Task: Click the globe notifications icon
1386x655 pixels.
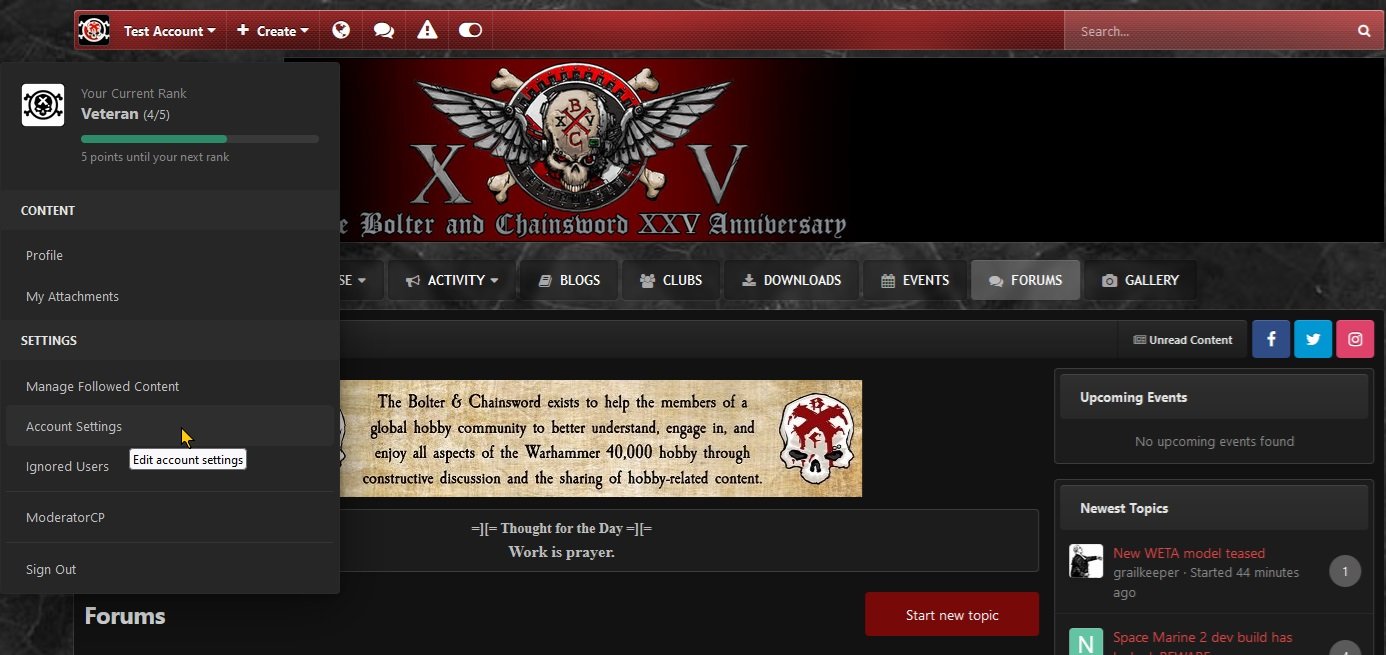Action: (x=341, y=31)
